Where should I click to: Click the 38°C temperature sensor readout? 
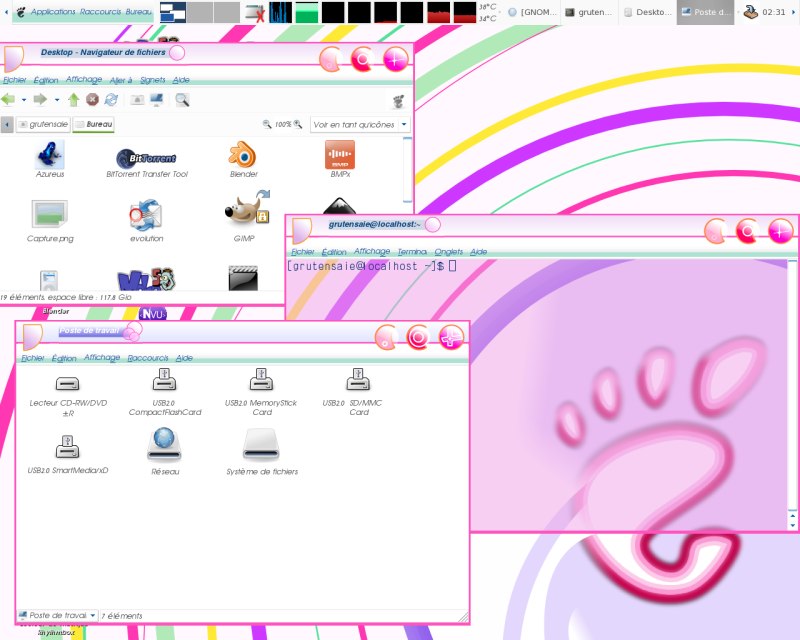point(487,7)
